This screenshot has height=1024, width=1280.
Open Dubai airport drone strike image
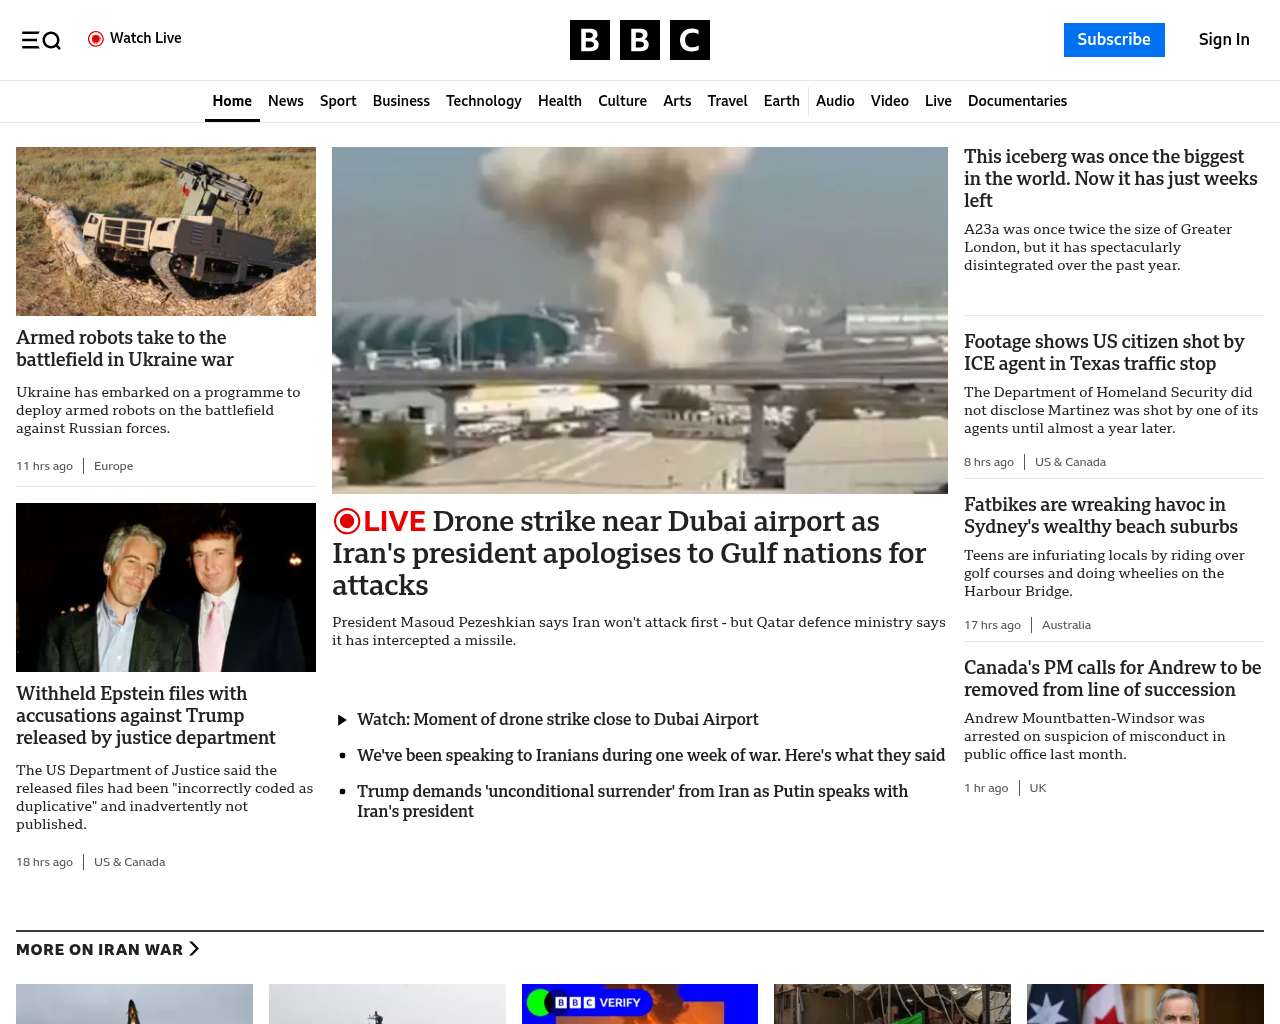[639, 320]
